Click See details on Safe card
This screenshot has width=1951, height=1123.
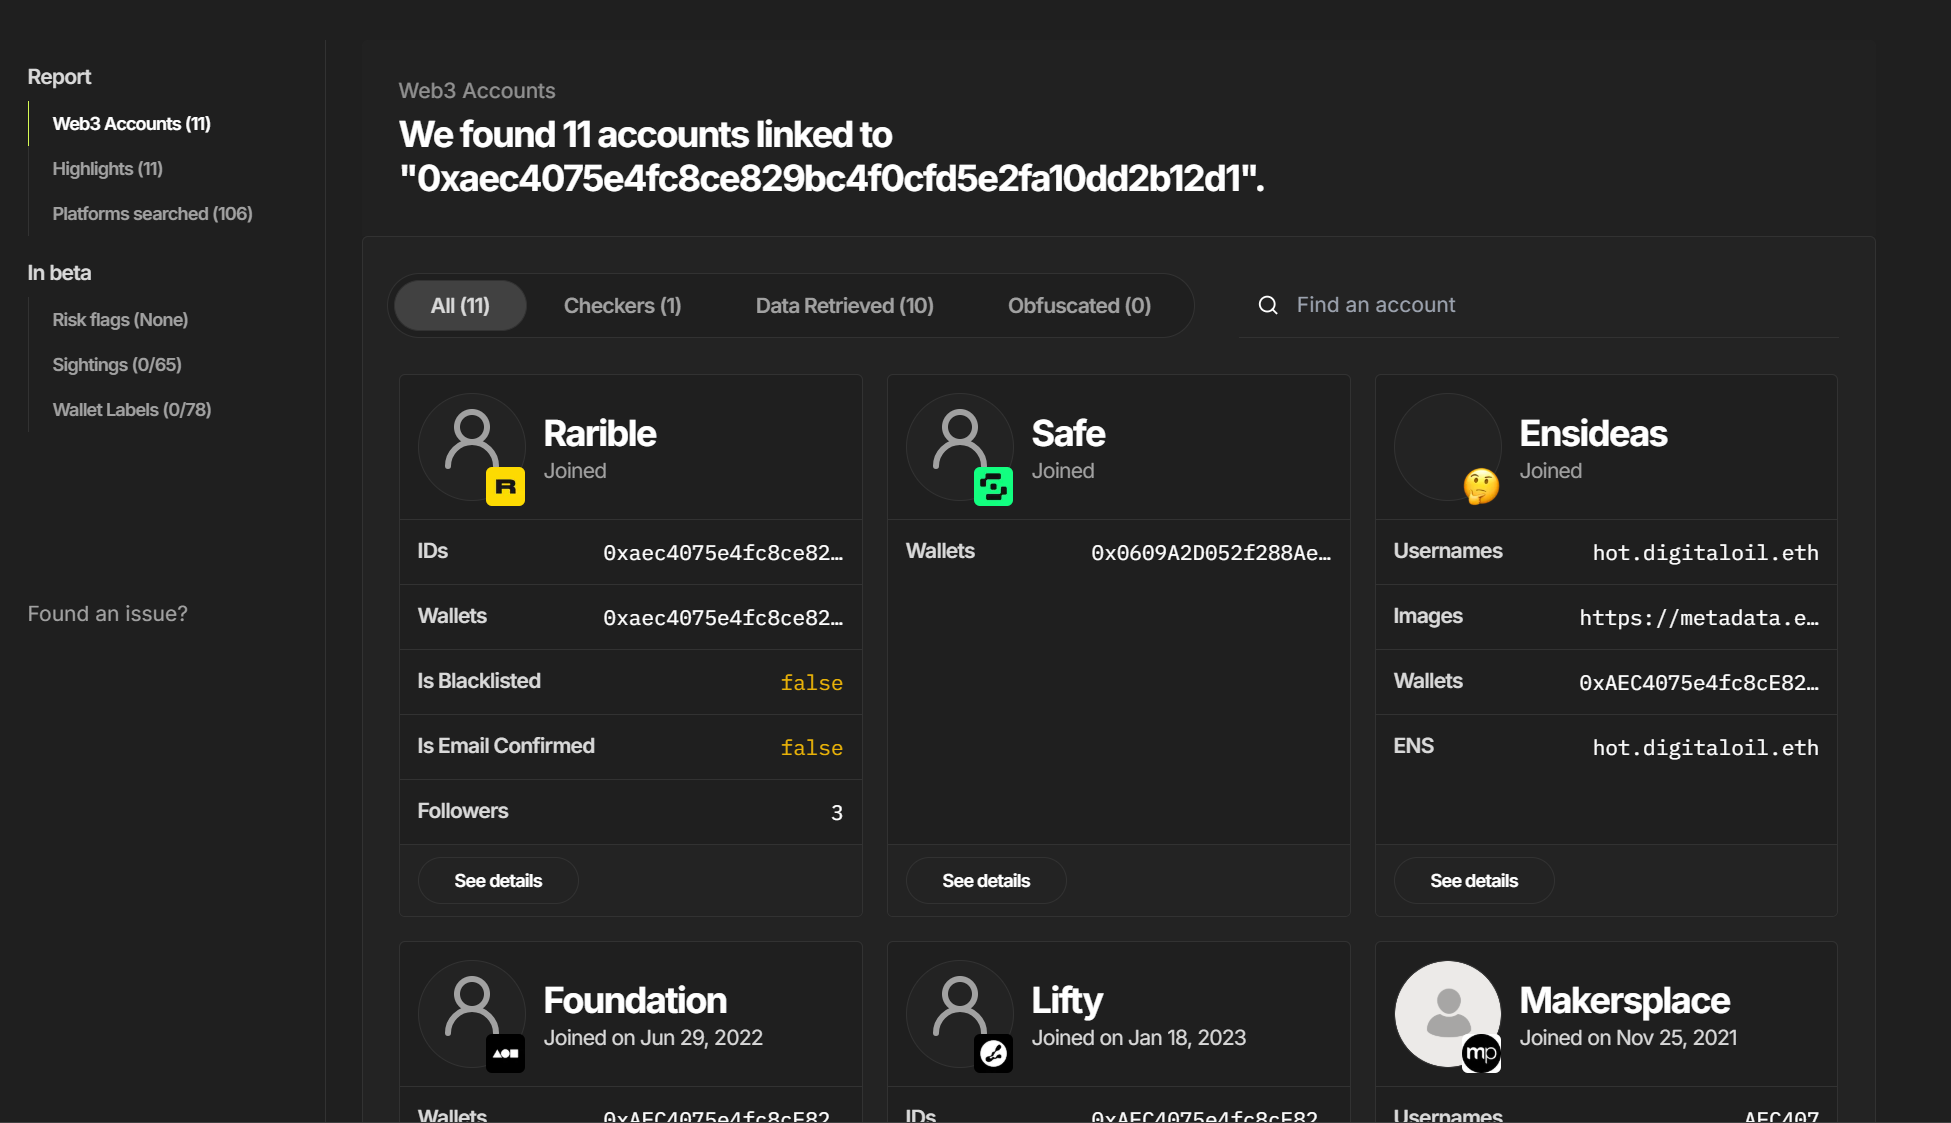[x=986, y=881]
